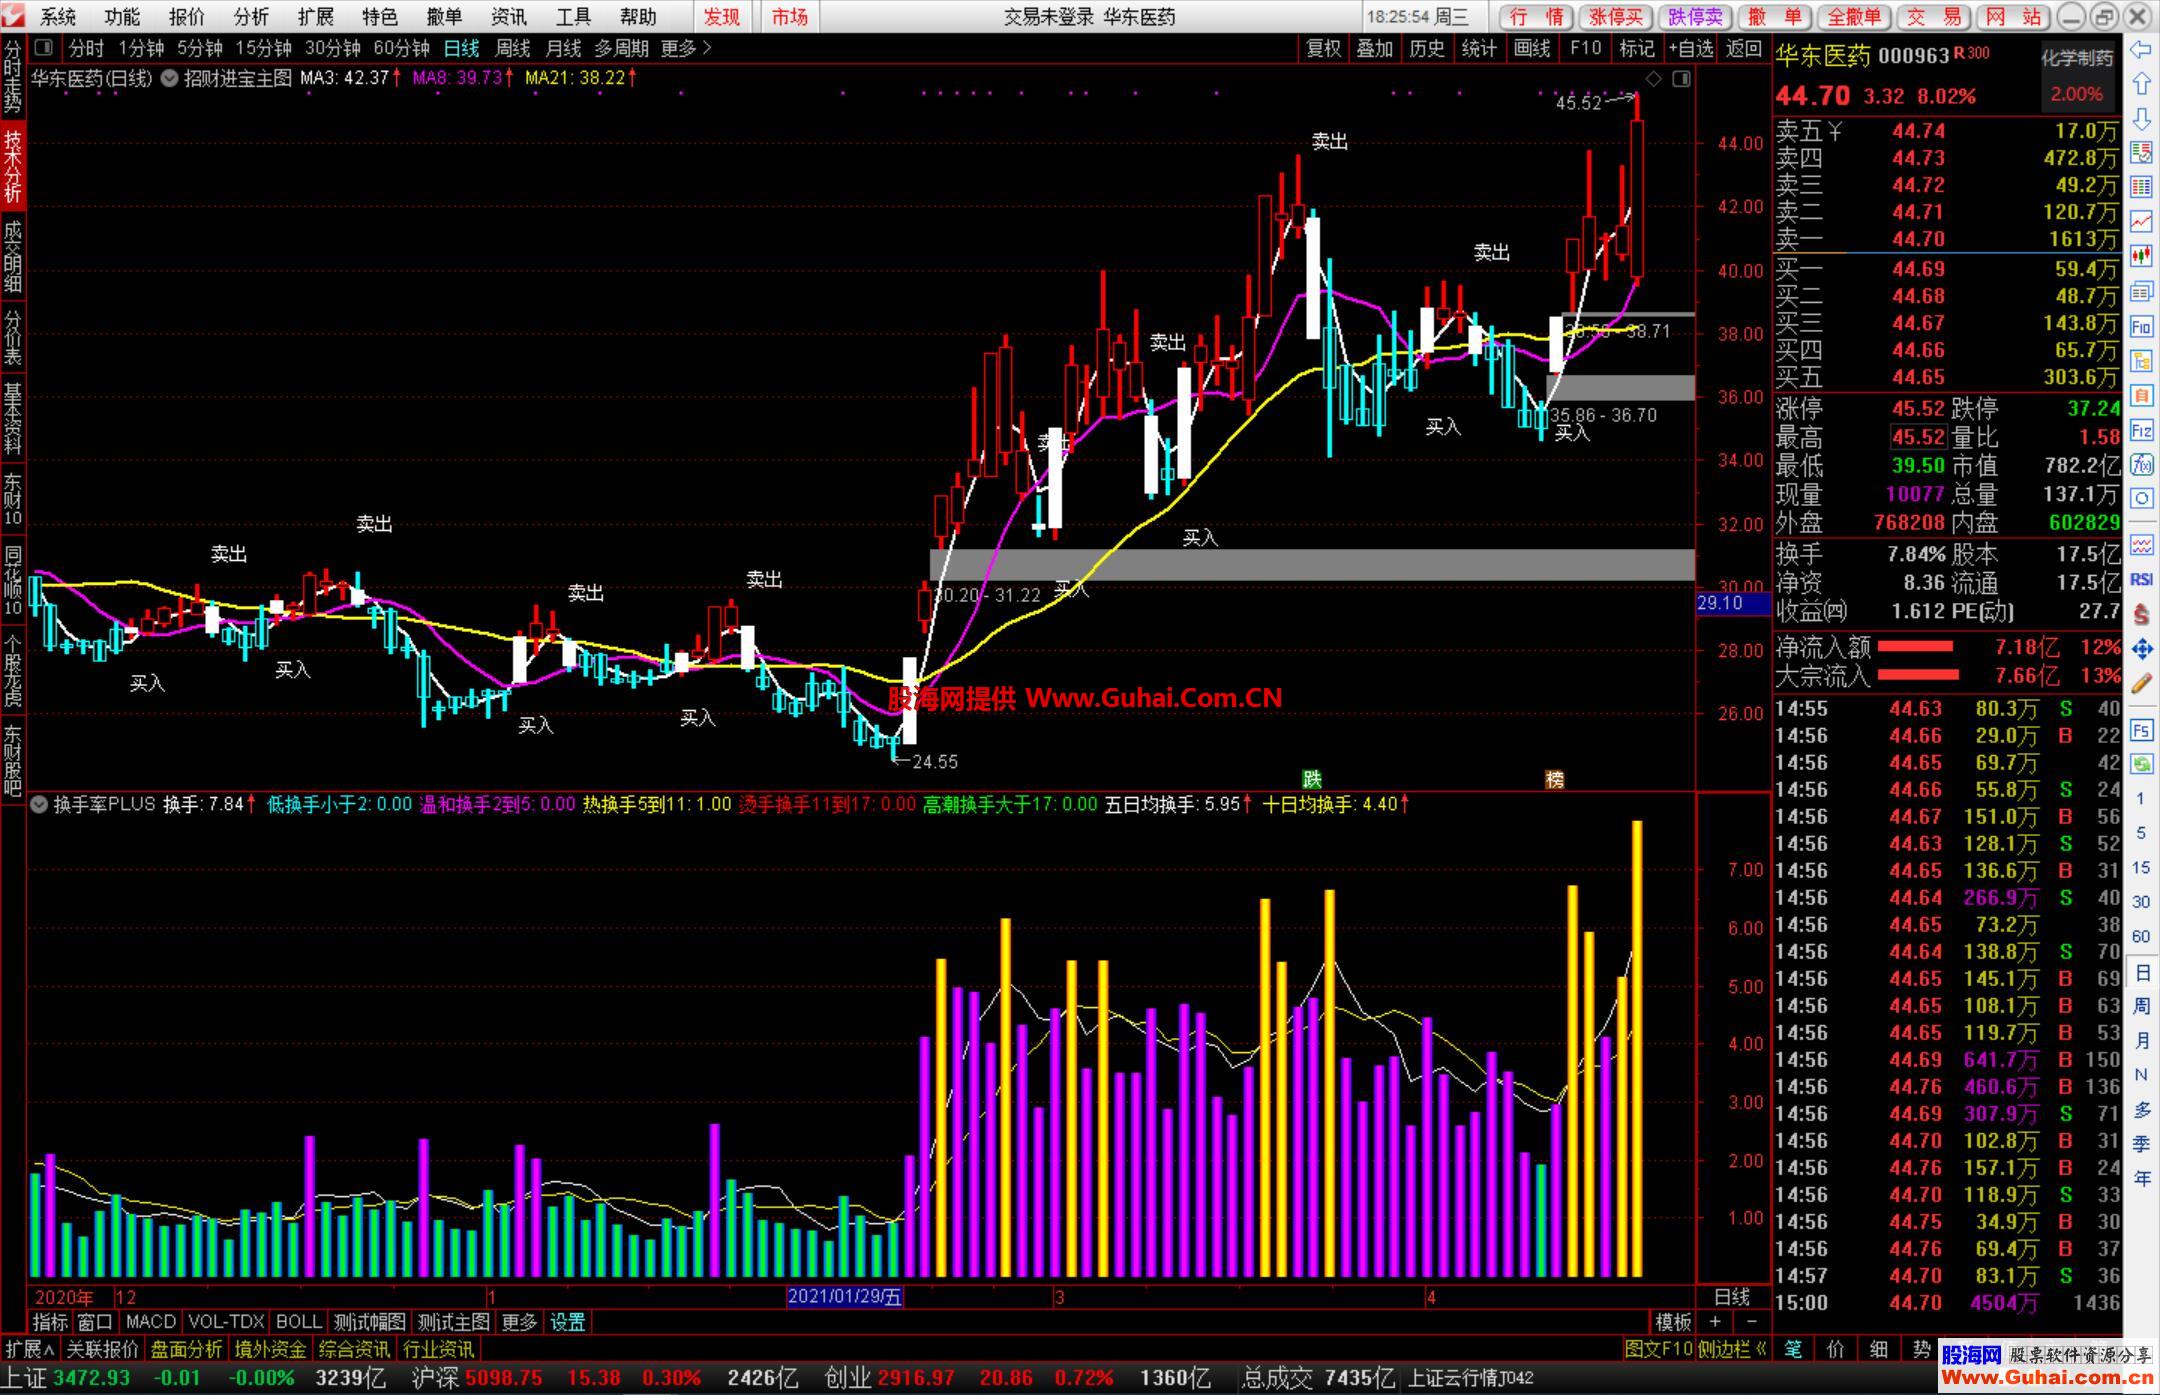The width and height of the screenshot is (2160, 1395).
Task: Click the 张停买 button
Action: tap(1616, 16)
